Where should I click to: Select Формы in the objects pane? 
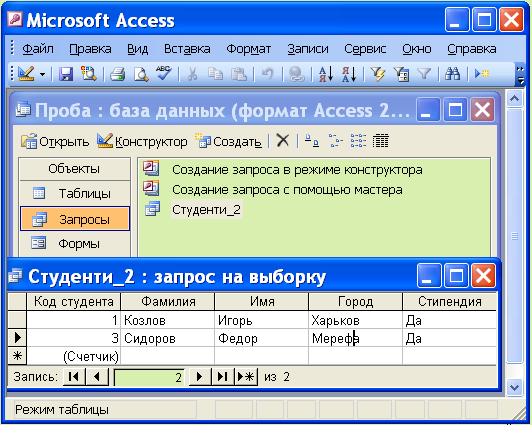(x=75, y=244)
